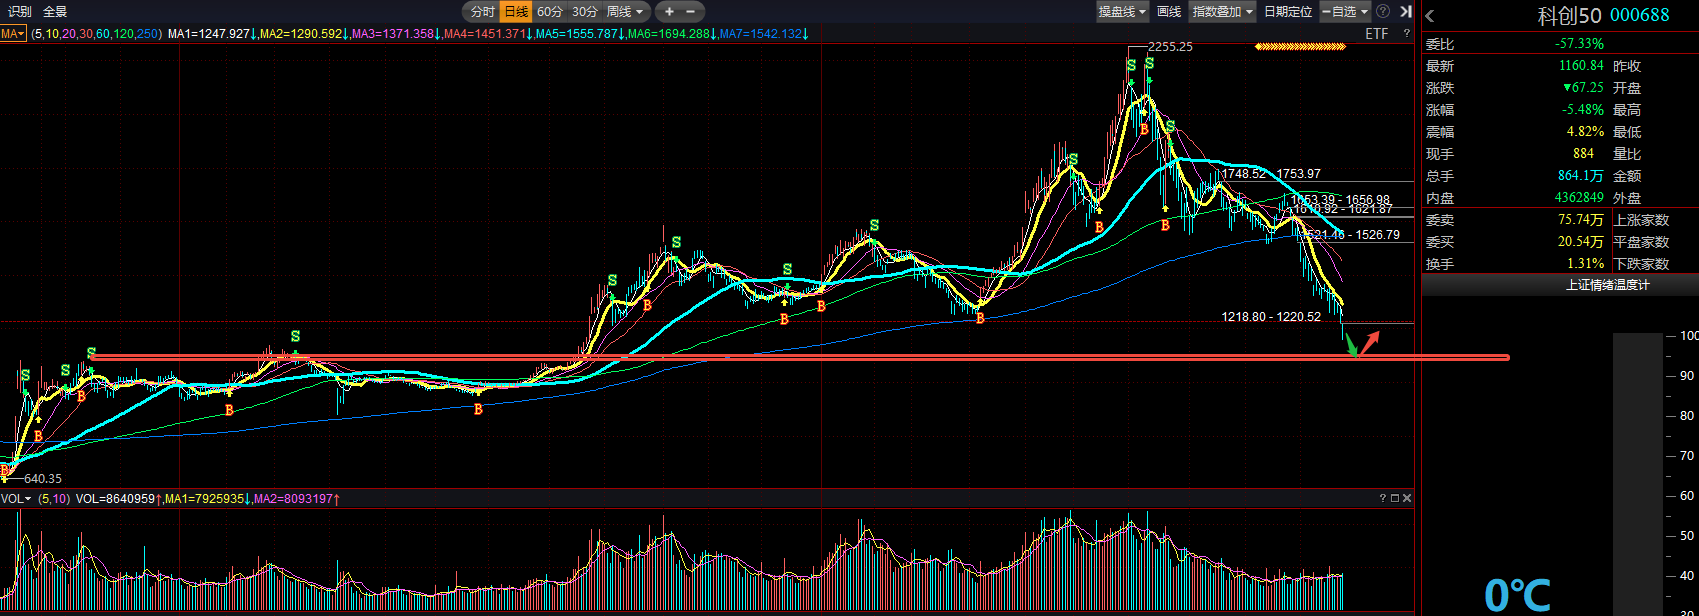The width and height of the screenshot is (1699, 616).
Task: Click the 总手 value 864.1万
Action: click(1581, 176)
